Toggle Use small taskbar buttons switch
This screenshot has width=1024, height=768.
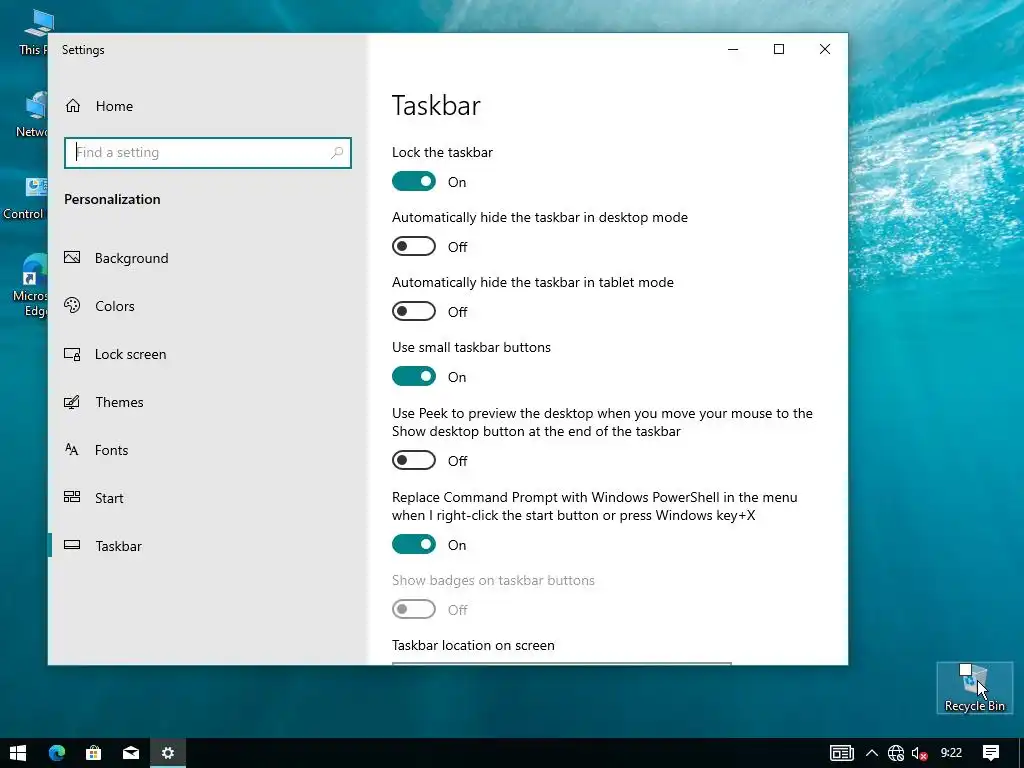tap(413, 376)
